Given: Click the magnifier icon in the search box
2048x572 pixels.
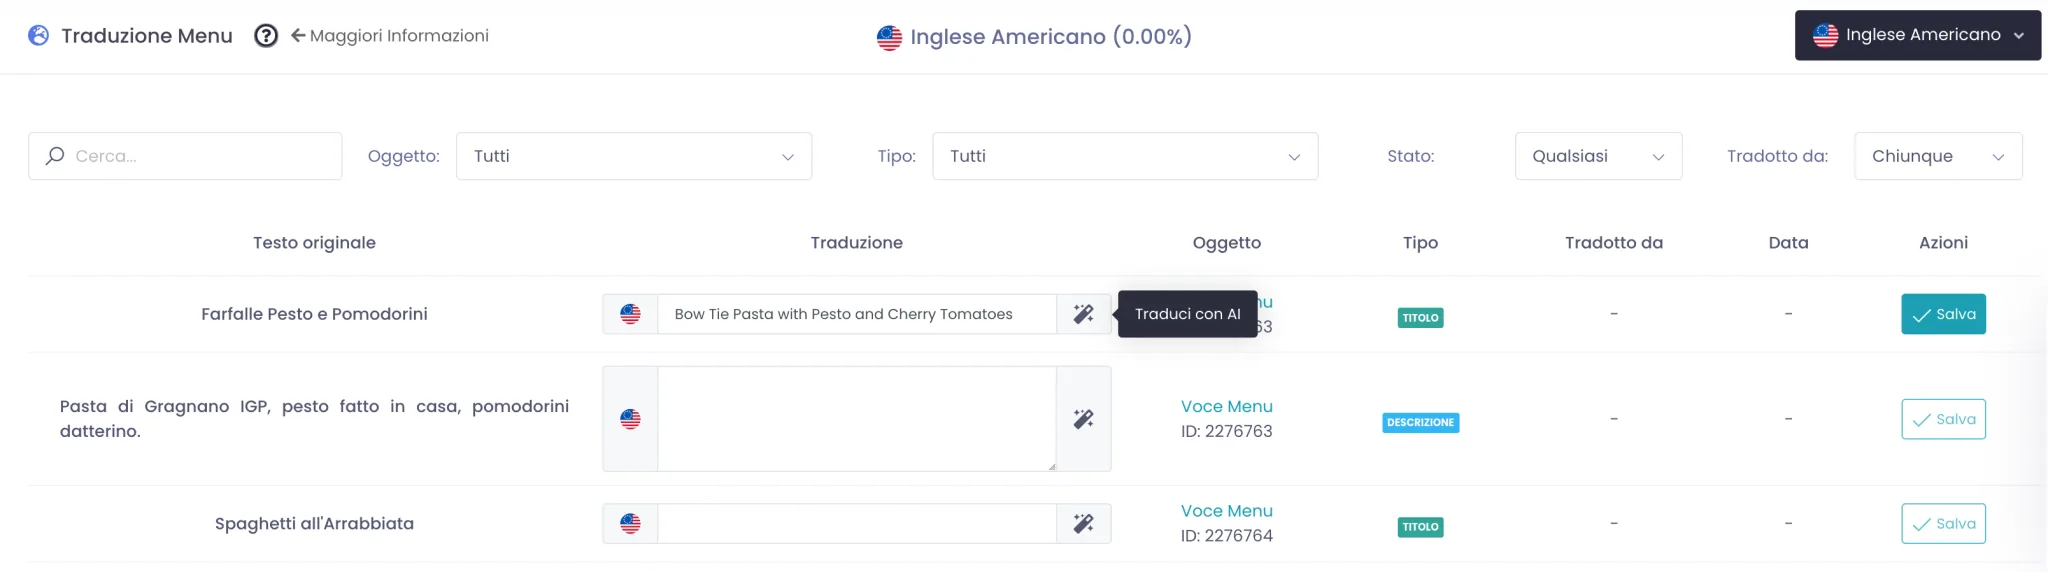Looking at the screenshot, I should click(55, 156).
